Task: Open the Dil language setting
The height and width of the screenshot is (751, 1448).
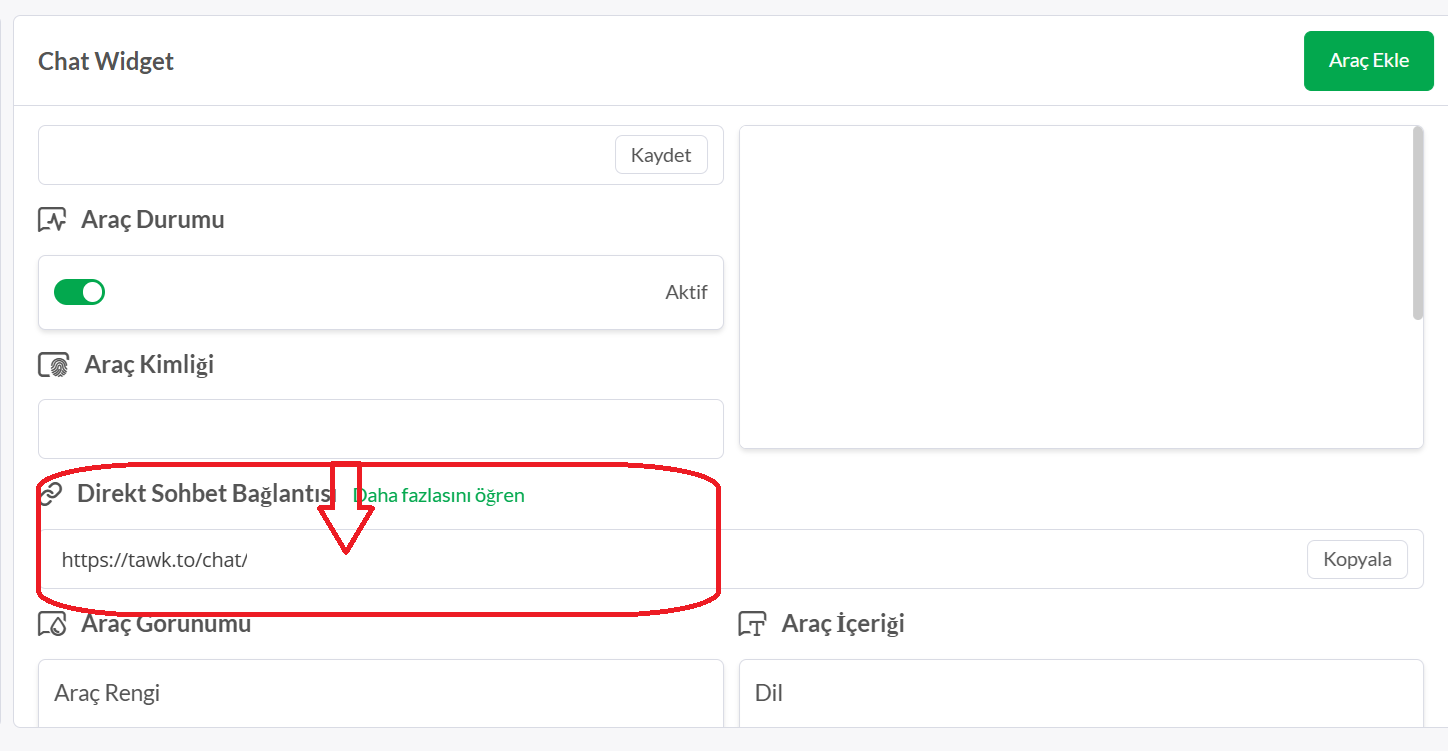Action: pyautogui.click(x=1080, y=693)
